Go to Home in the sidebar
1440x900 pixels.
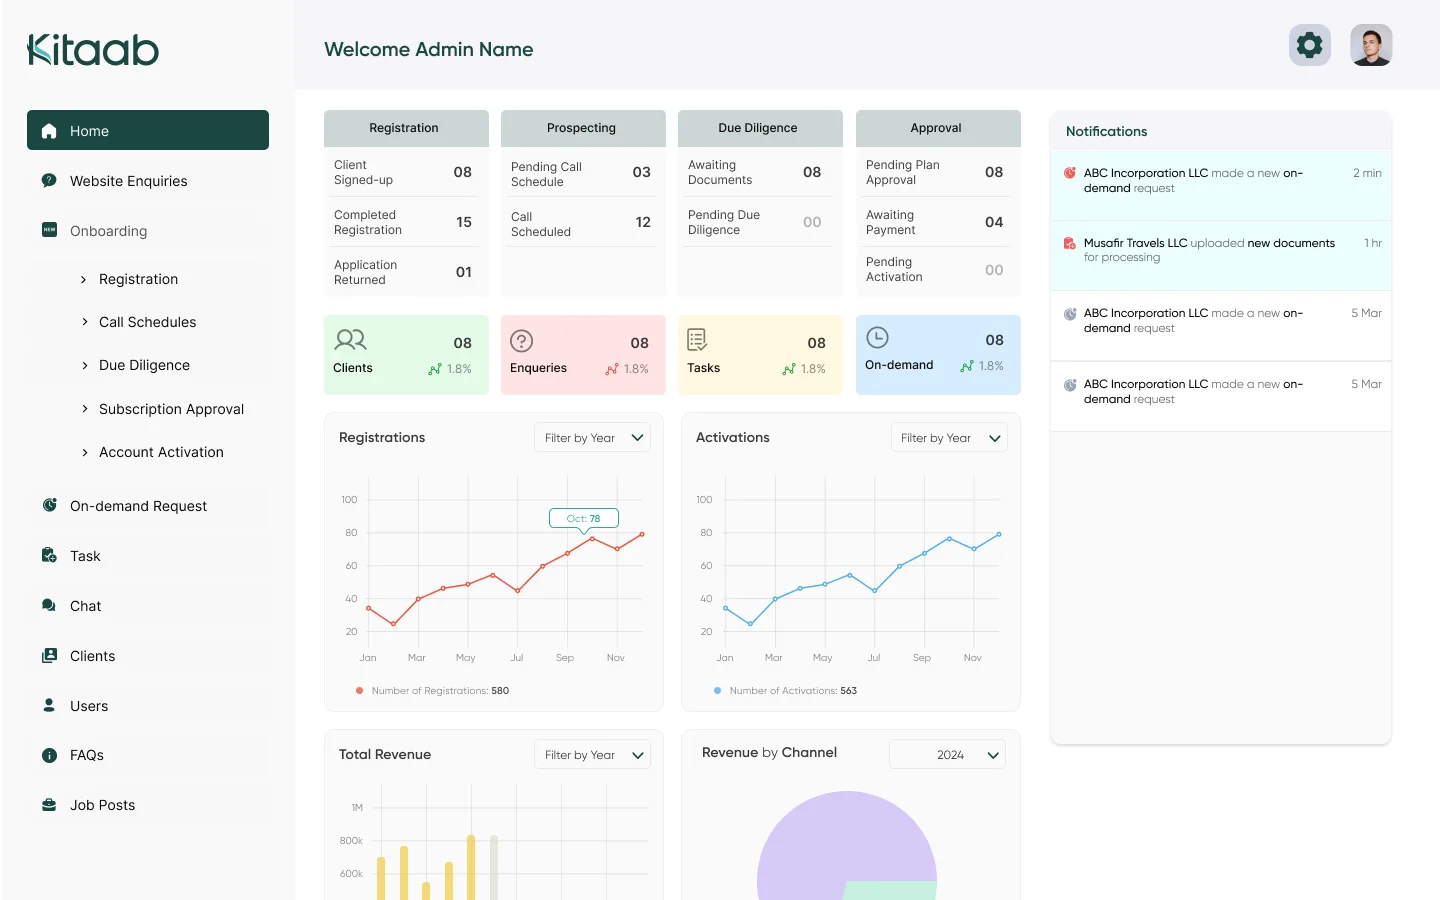(148, 130)
